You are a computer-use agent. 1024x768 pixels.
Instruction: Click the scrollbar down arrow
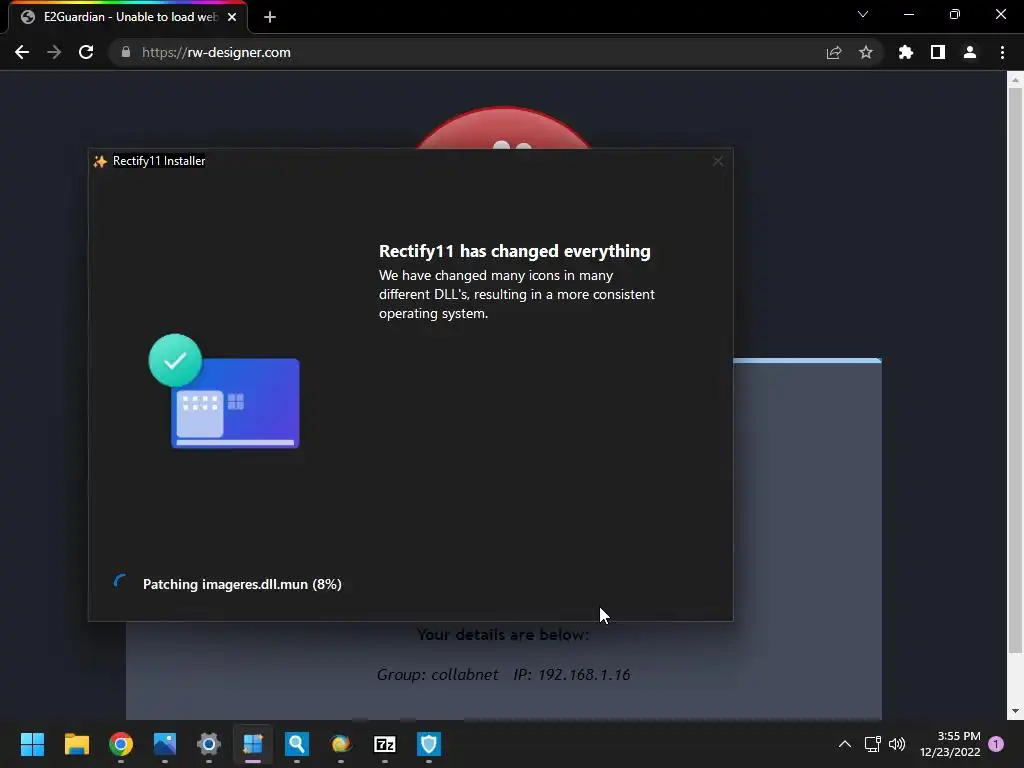[1015, 711]
